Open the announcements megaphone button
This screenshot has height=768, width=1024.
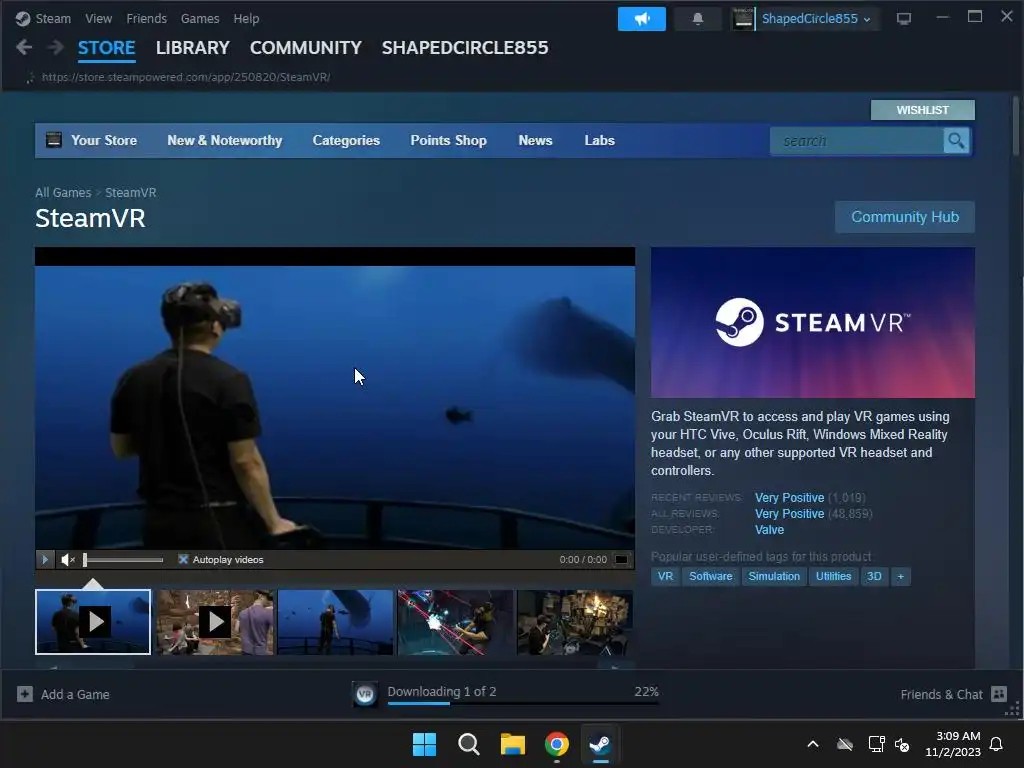click(x=641, y=19)
